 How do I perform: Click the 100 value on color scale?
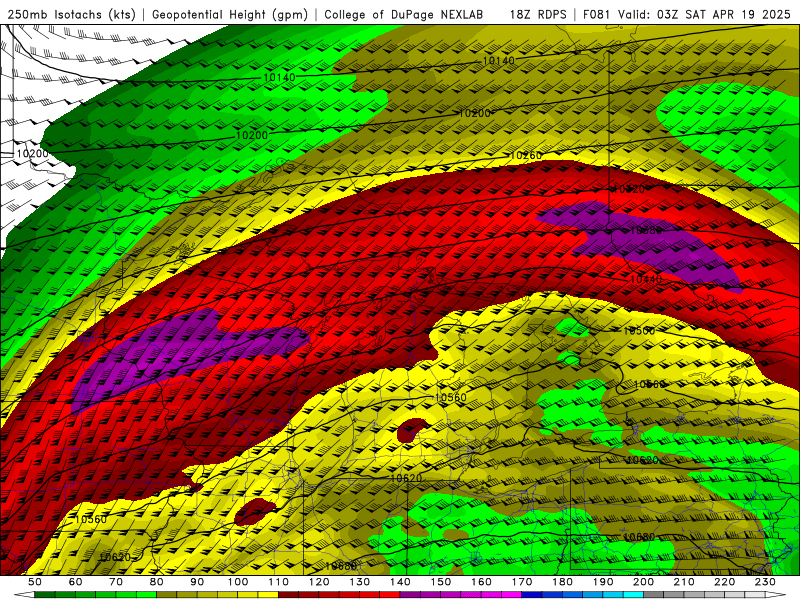tap(238, 582)
